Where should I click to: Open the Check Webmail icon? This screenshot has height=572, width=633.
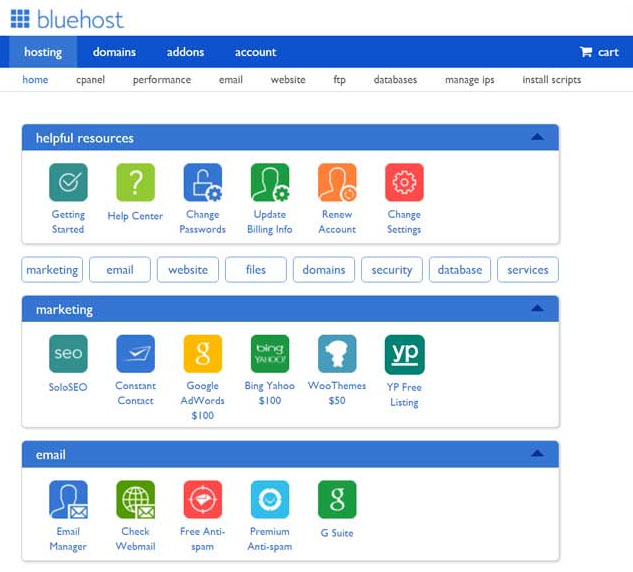(x=135, y=499)
